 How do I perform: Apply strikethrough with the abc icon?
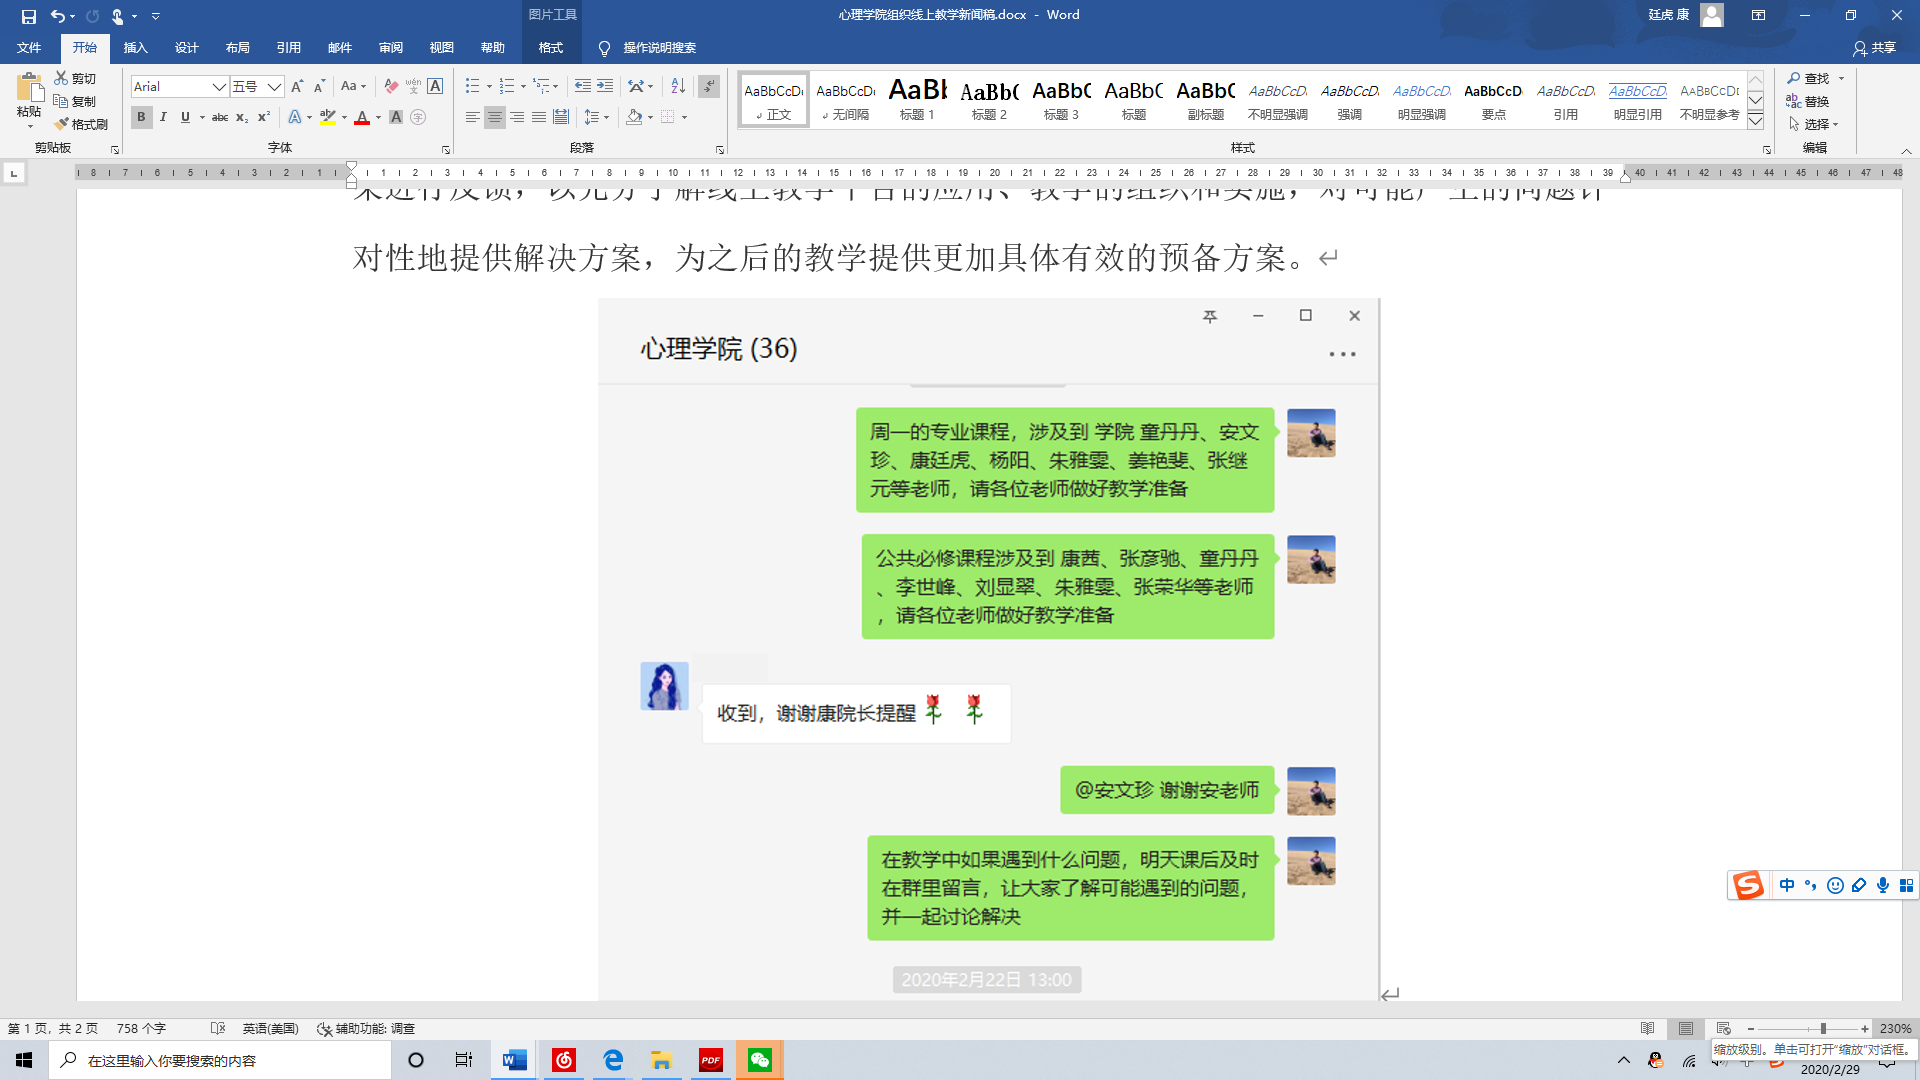[x=220, y=118]
